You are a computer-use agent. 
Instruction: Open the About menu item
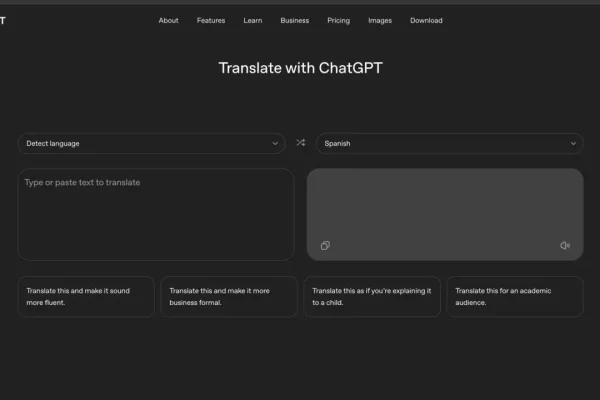(168, 20)
